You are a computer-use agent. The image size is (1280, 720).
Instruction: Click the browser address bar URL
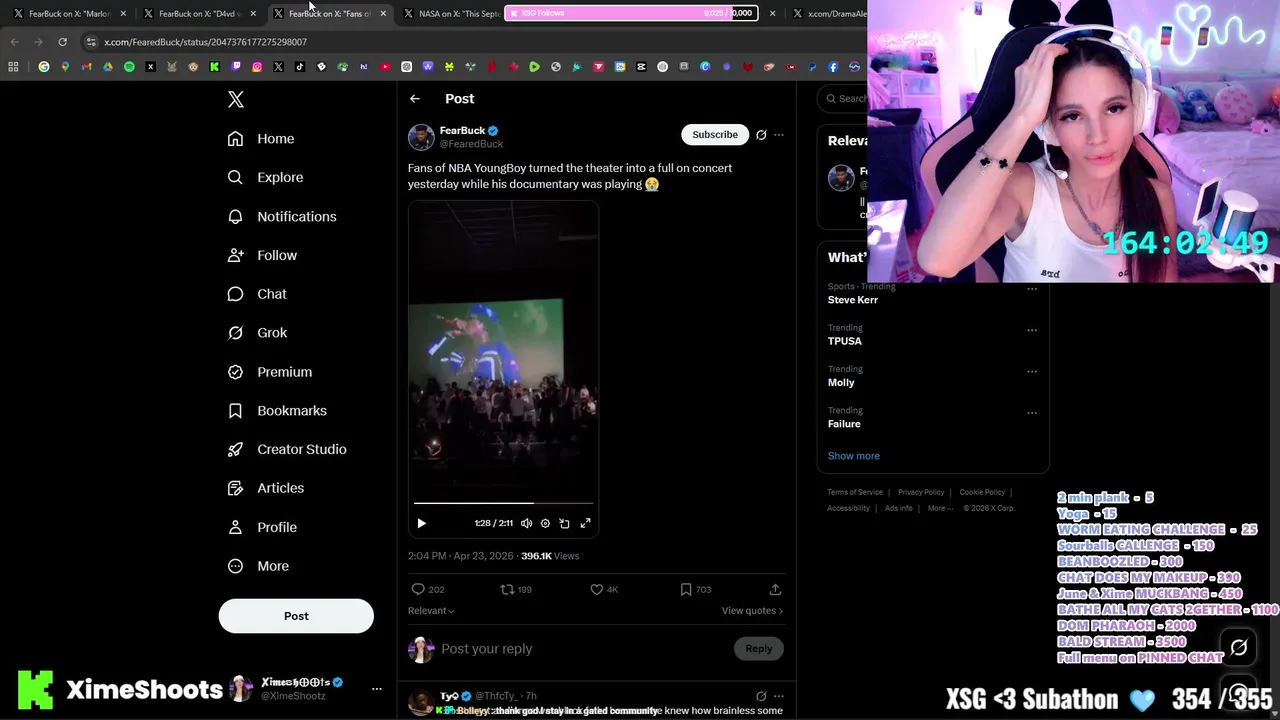(205, 42)
